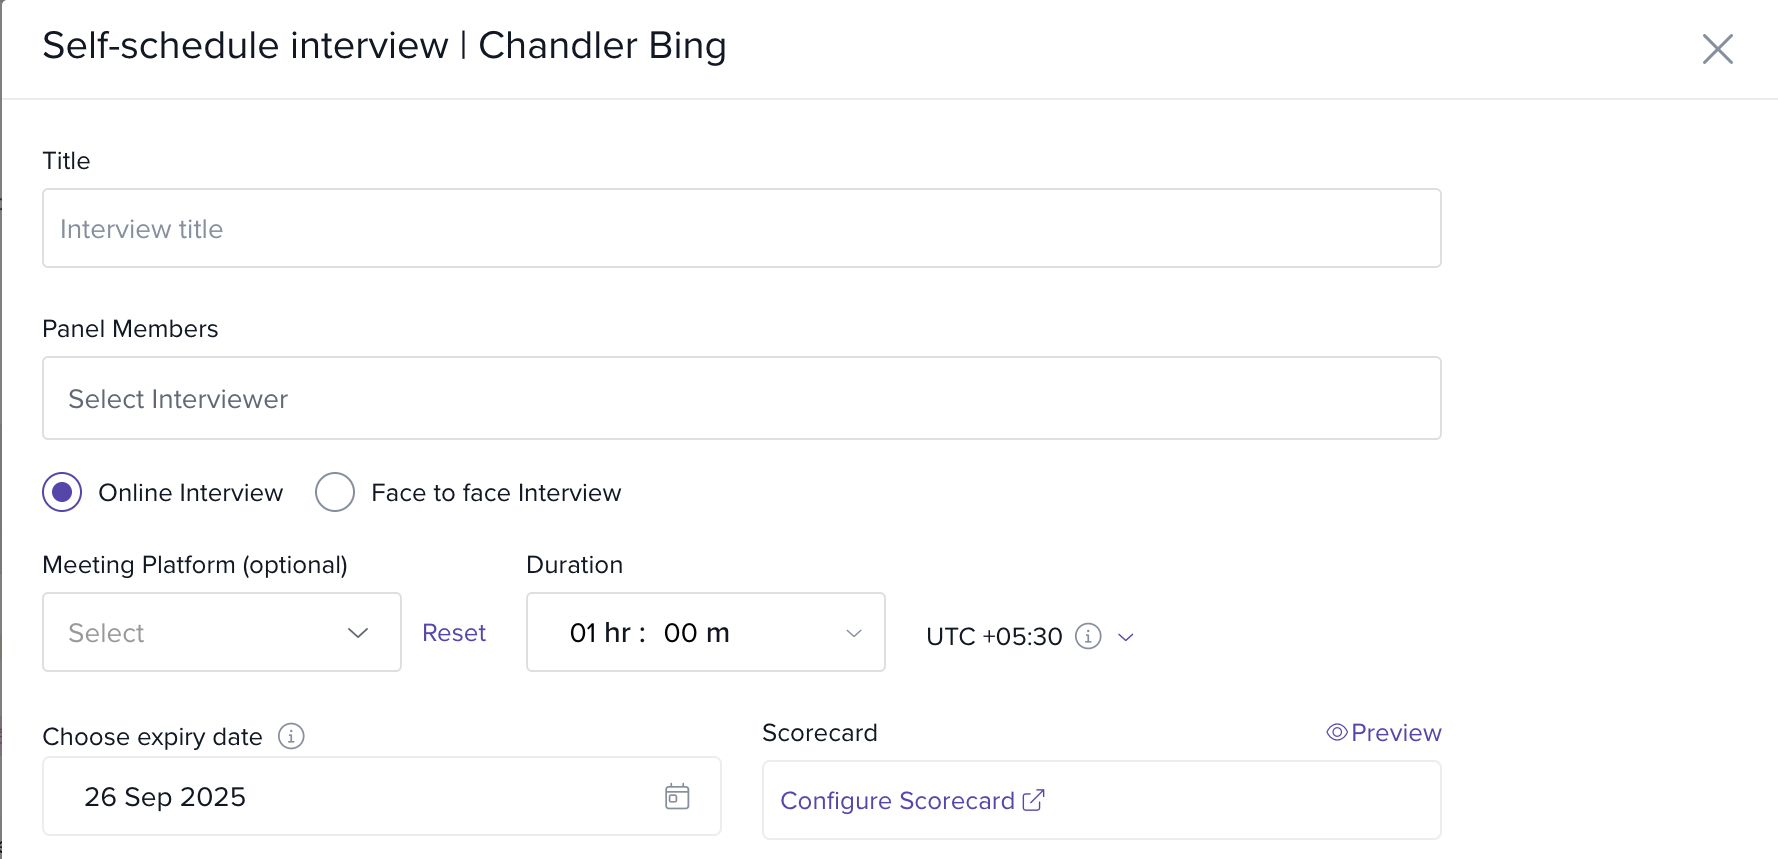Select the Face to face Interview radio button
The width and height of the screenshot is (1778, 859).
[335, 492]
